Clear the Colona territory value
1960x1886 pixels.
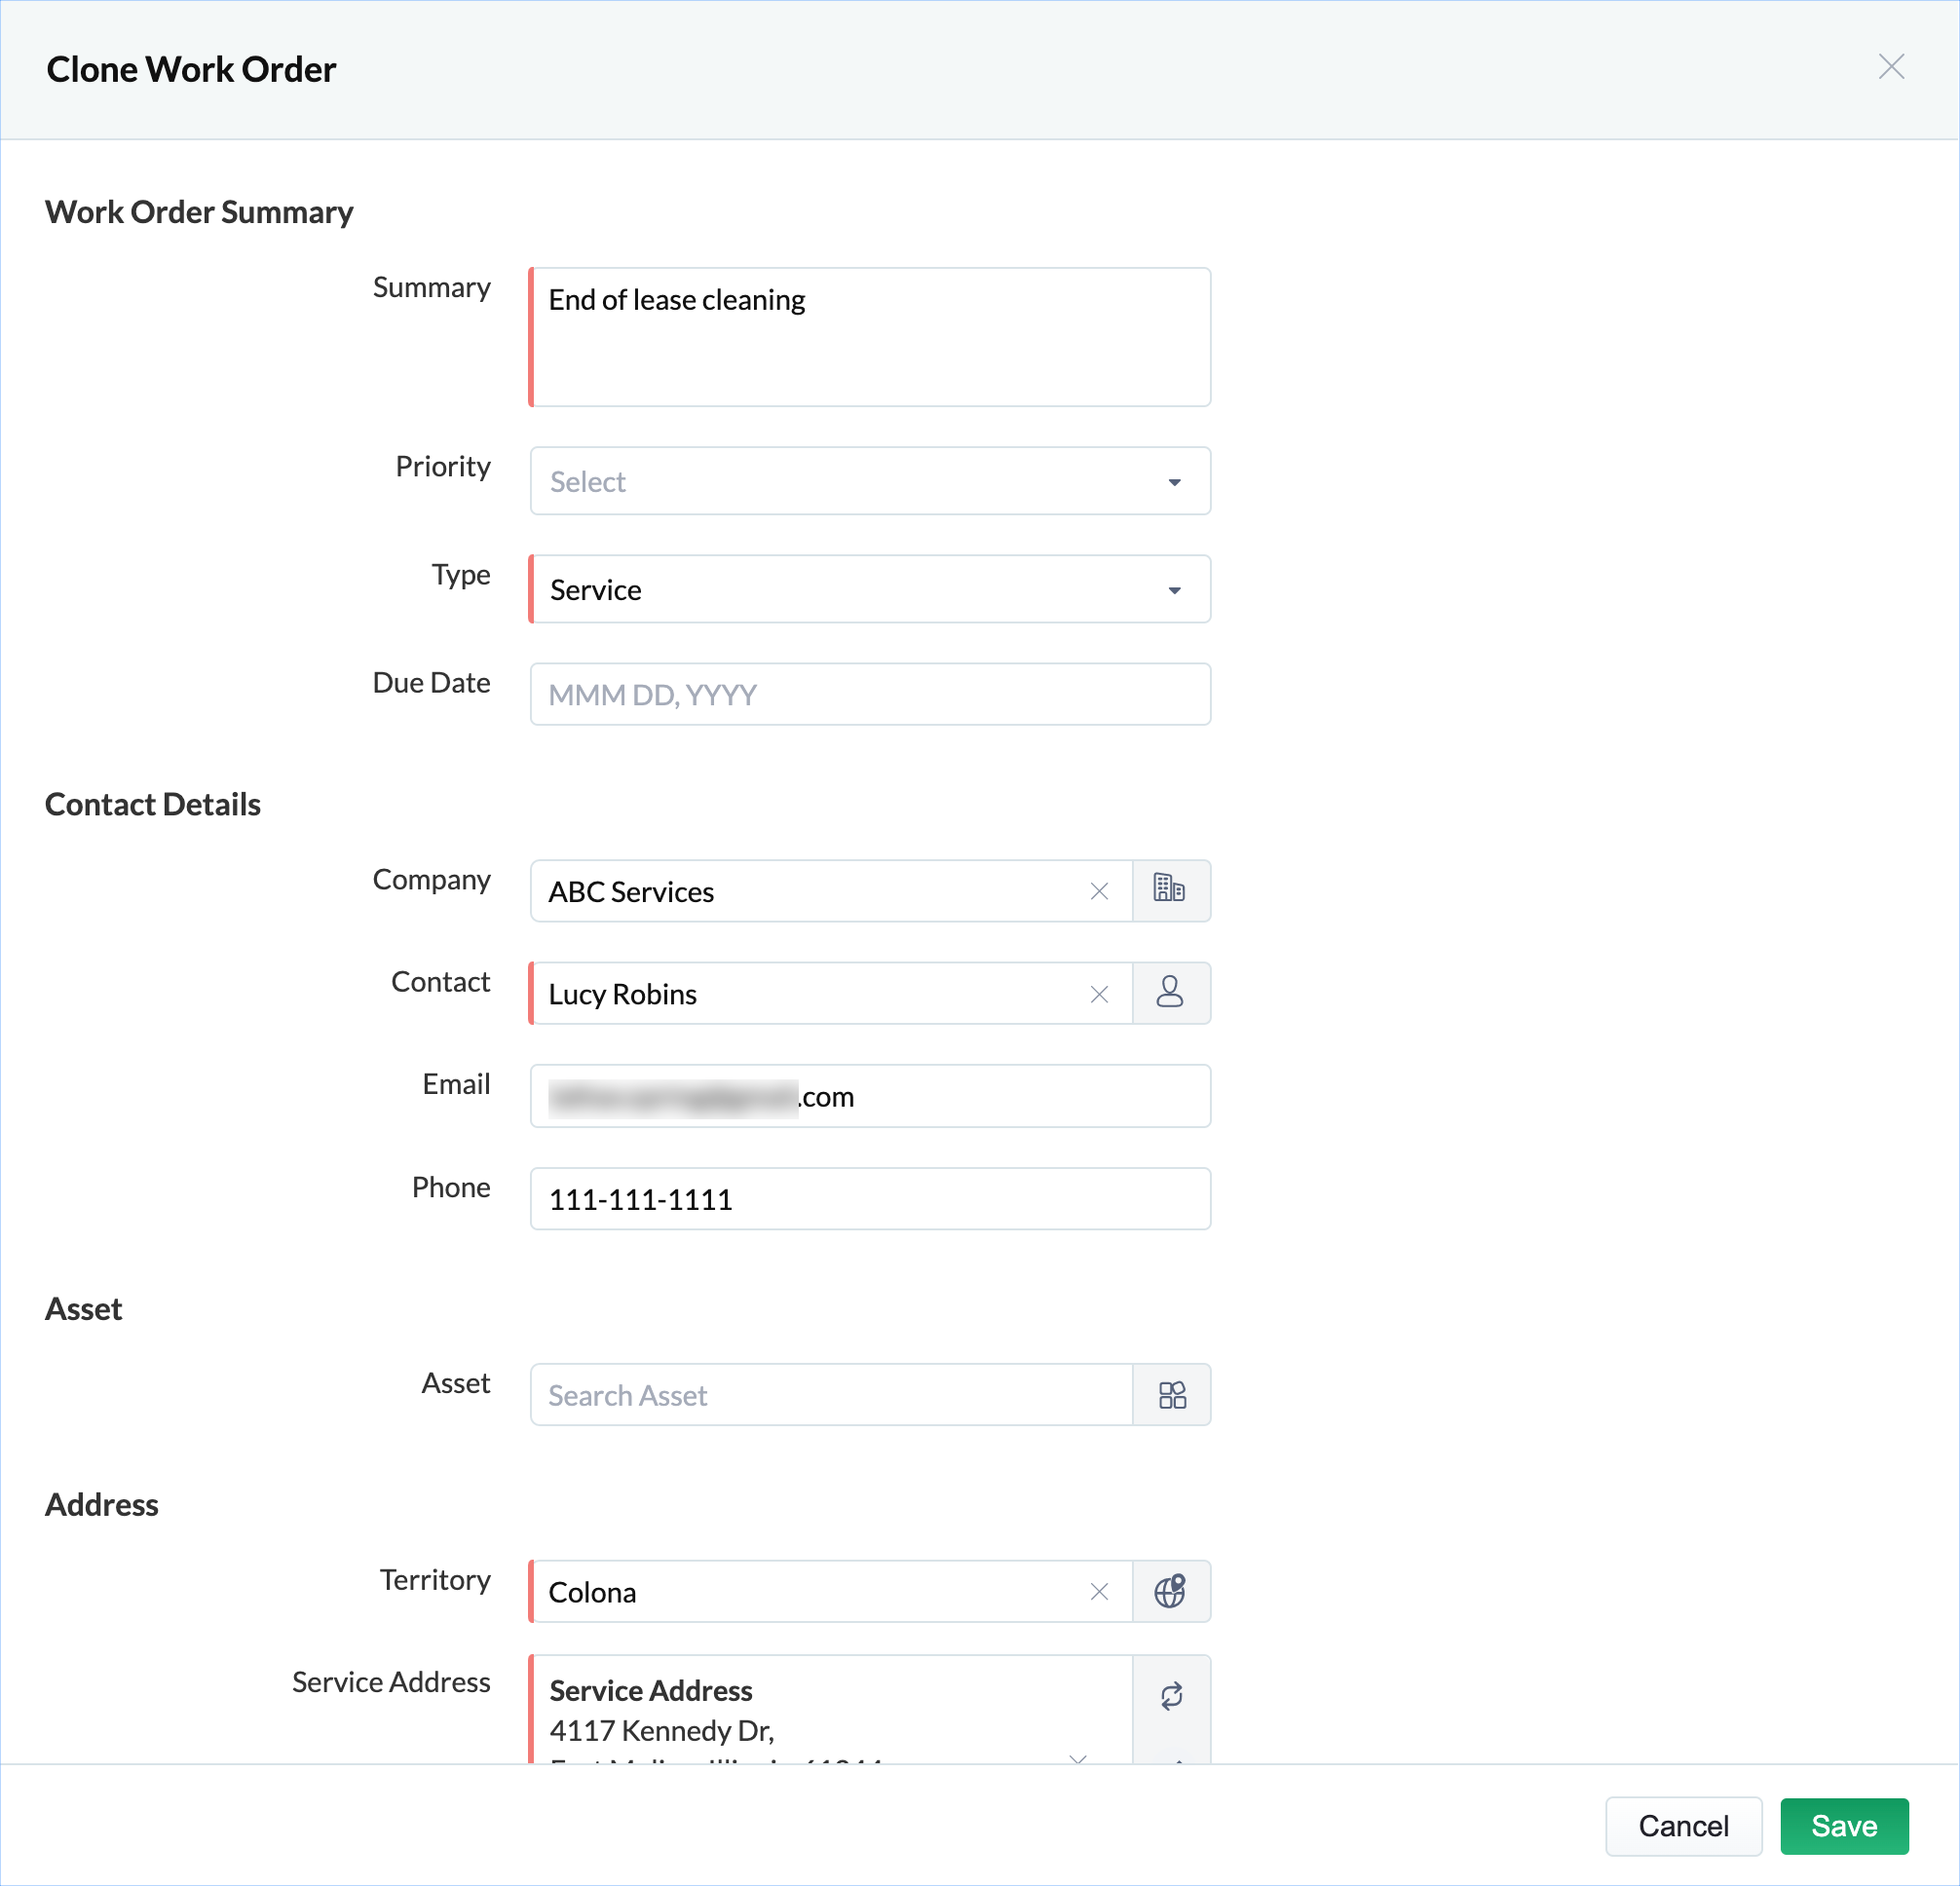pos(1099,1592)
